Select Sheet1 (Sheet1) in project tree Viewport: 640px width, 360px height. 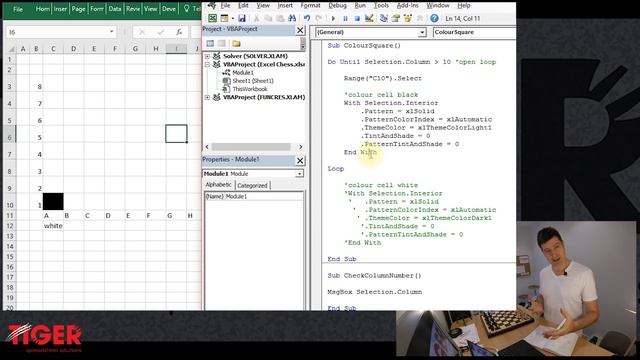coord(253,81)
